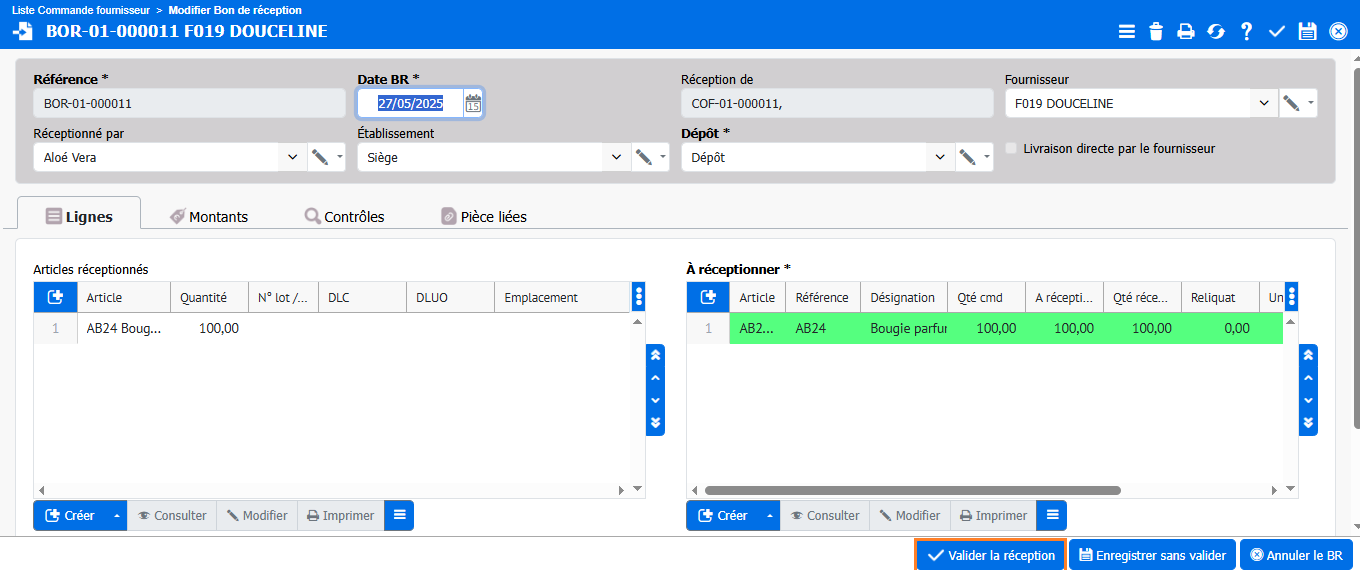
Task: Open calendar picker for Date BR
Action: (x=473, y=102)
